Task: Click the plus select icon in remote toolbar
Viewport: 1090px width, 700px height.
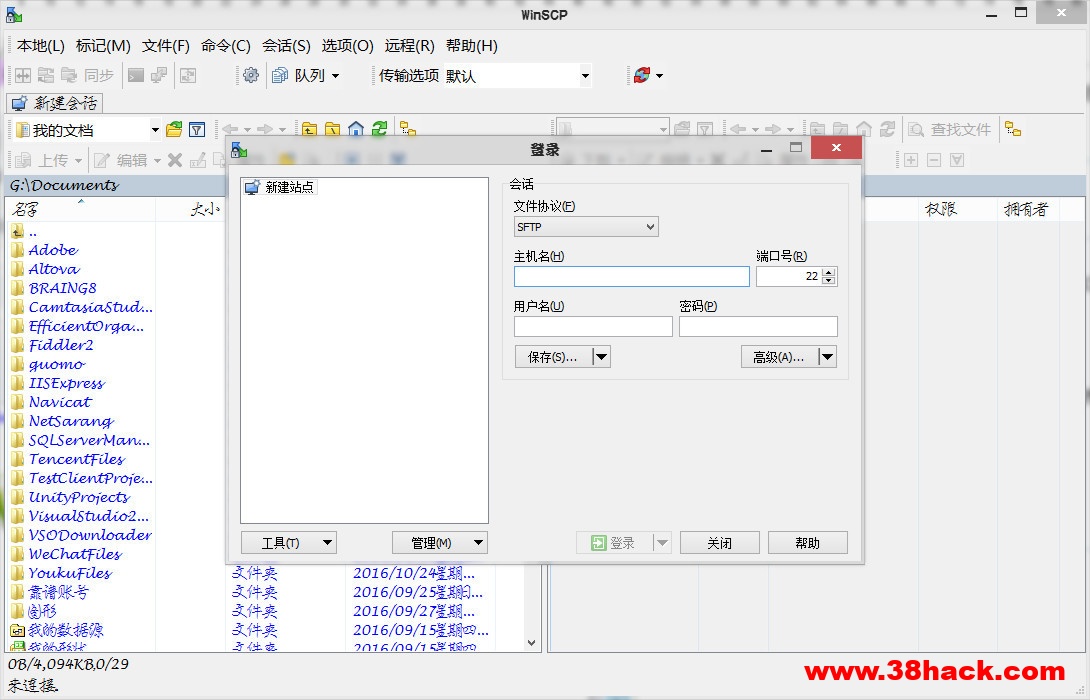Action: coord(911,161)
